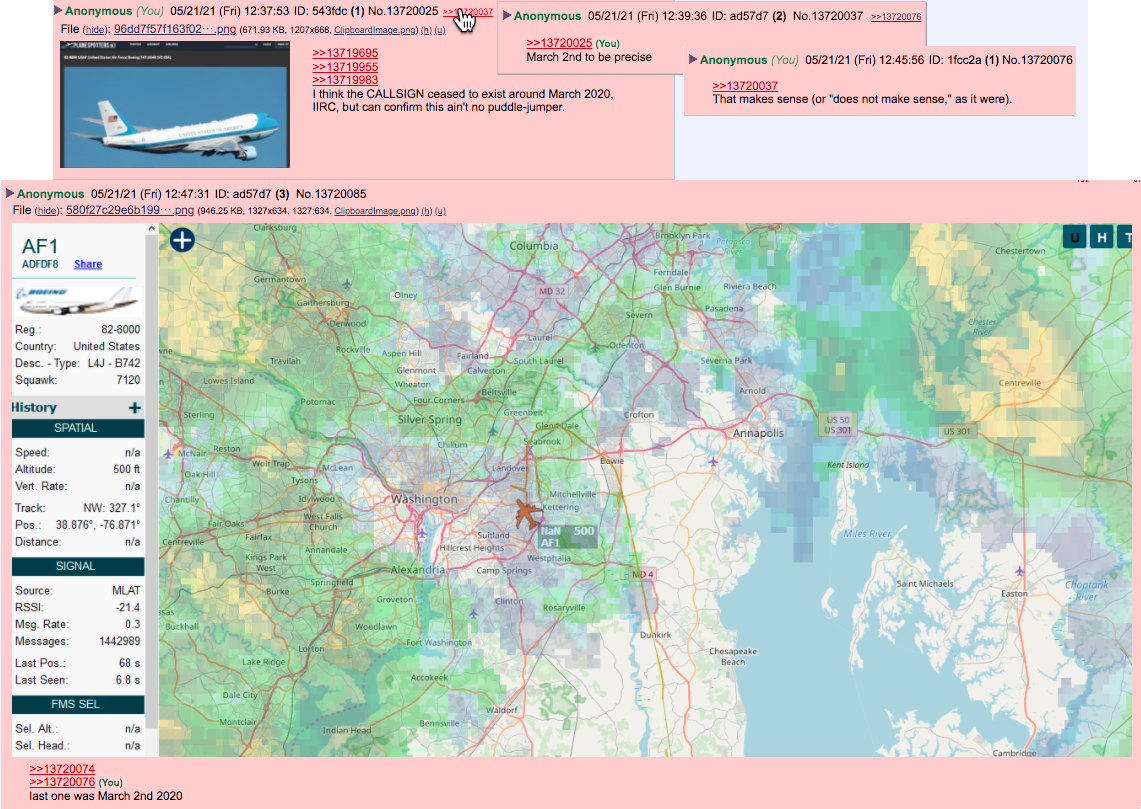Click the SIGNAL section header
Image resolution: width=1141 pixels, height=809 pixels.
point(77,566)
